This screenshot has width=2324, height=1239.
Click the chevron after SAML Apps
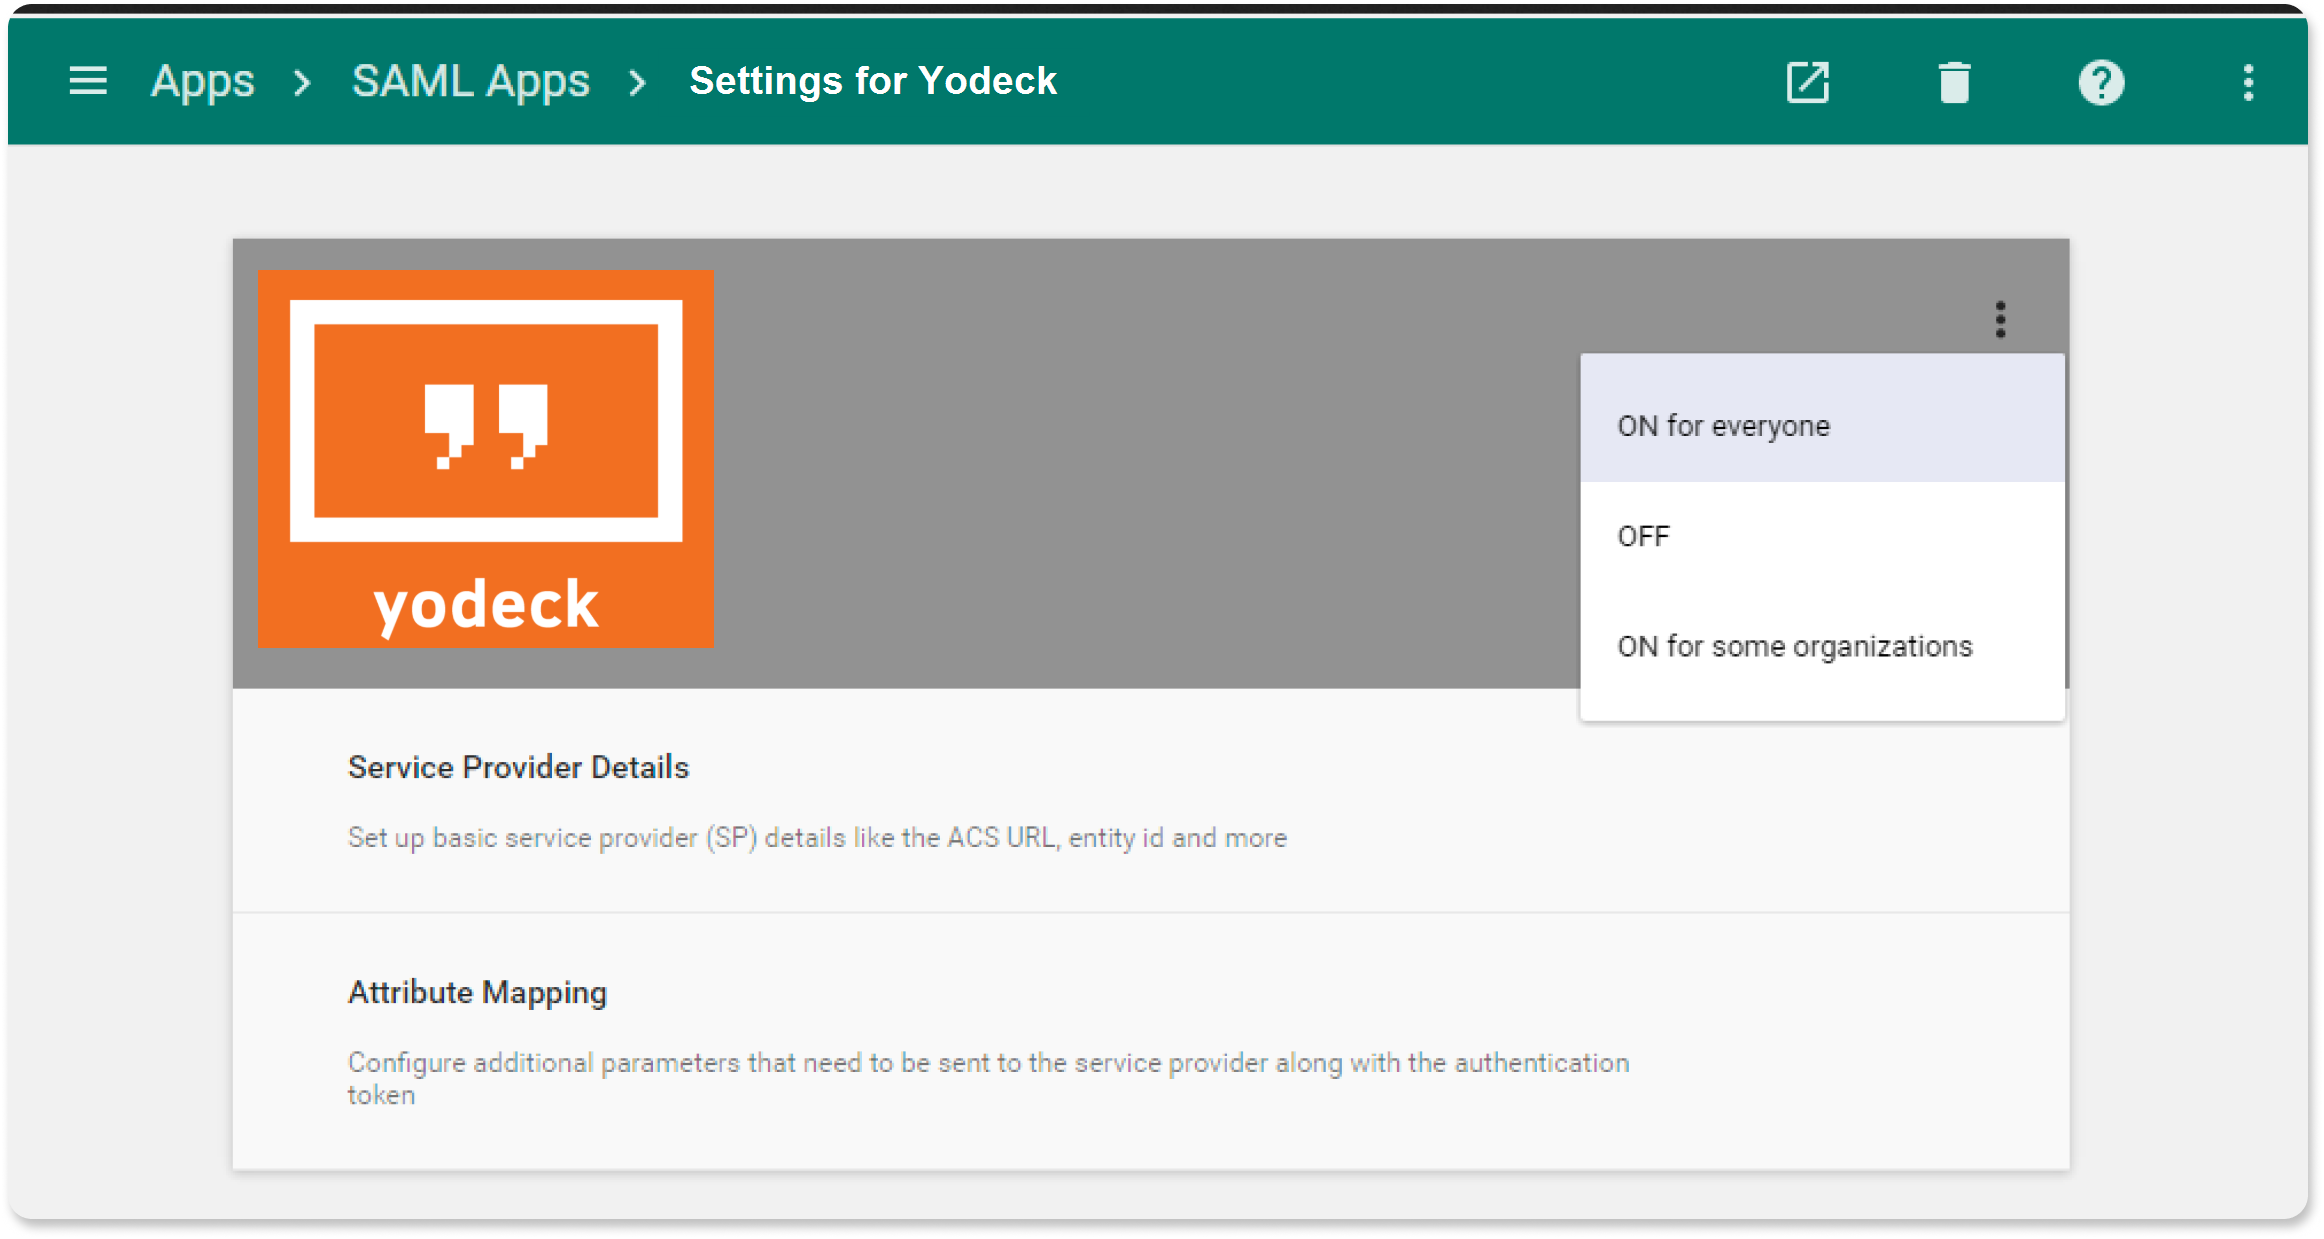638,82
